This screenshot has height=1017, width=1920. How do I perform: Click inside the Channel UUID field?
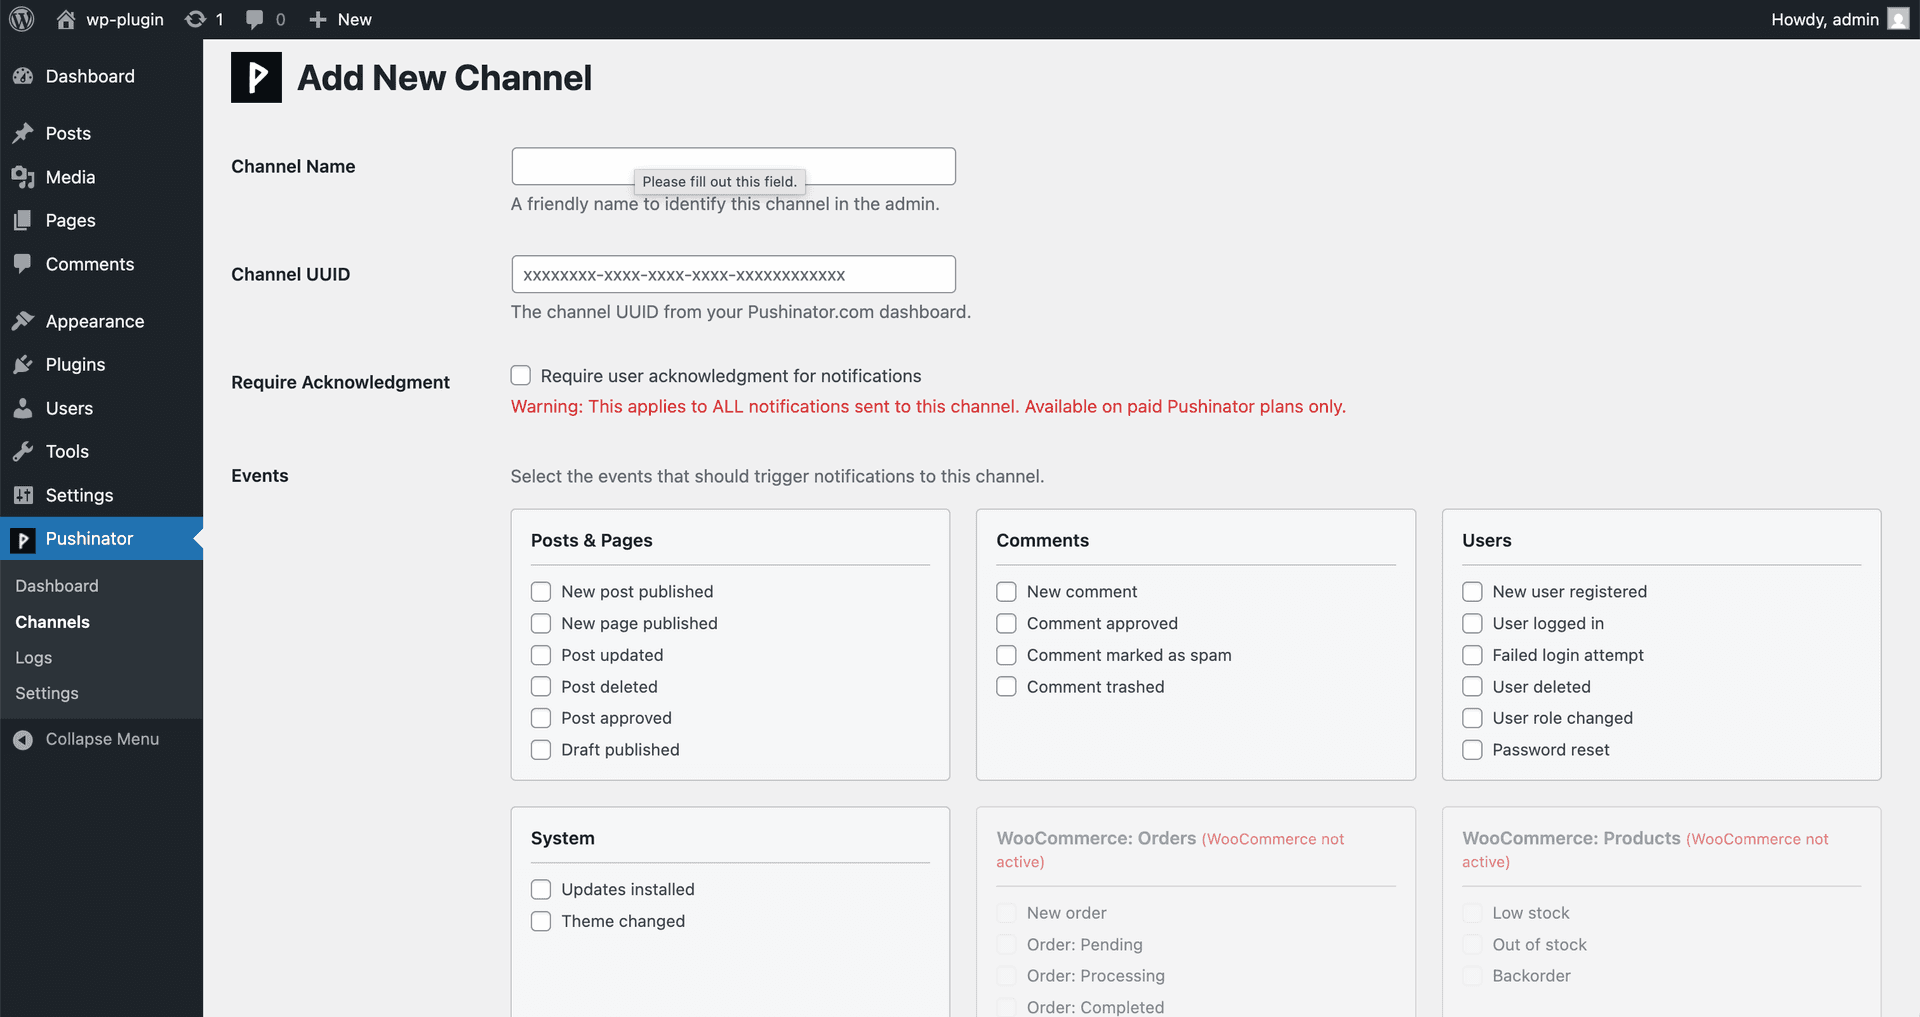click(x=733, y=274)
